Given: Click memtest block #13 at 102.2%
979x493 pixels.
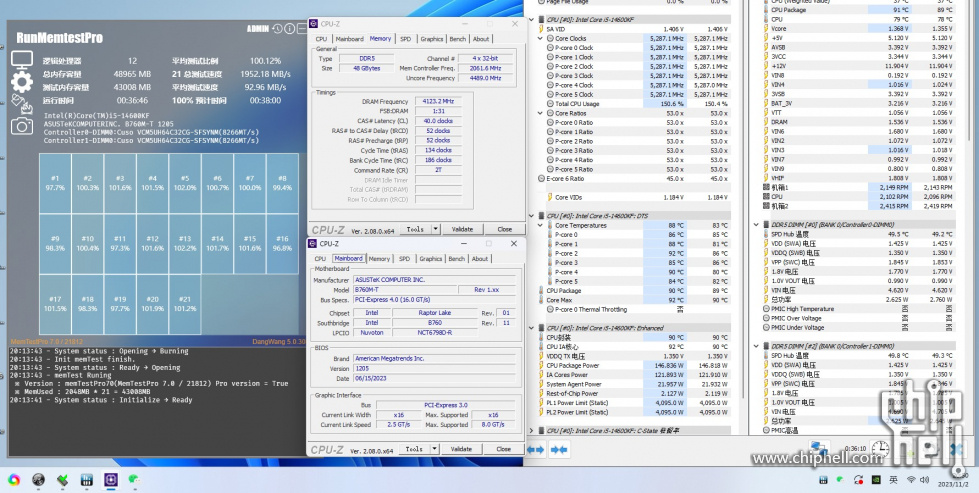Looking at the screenshot, I should pyautogui.click(x=185, y=243).
